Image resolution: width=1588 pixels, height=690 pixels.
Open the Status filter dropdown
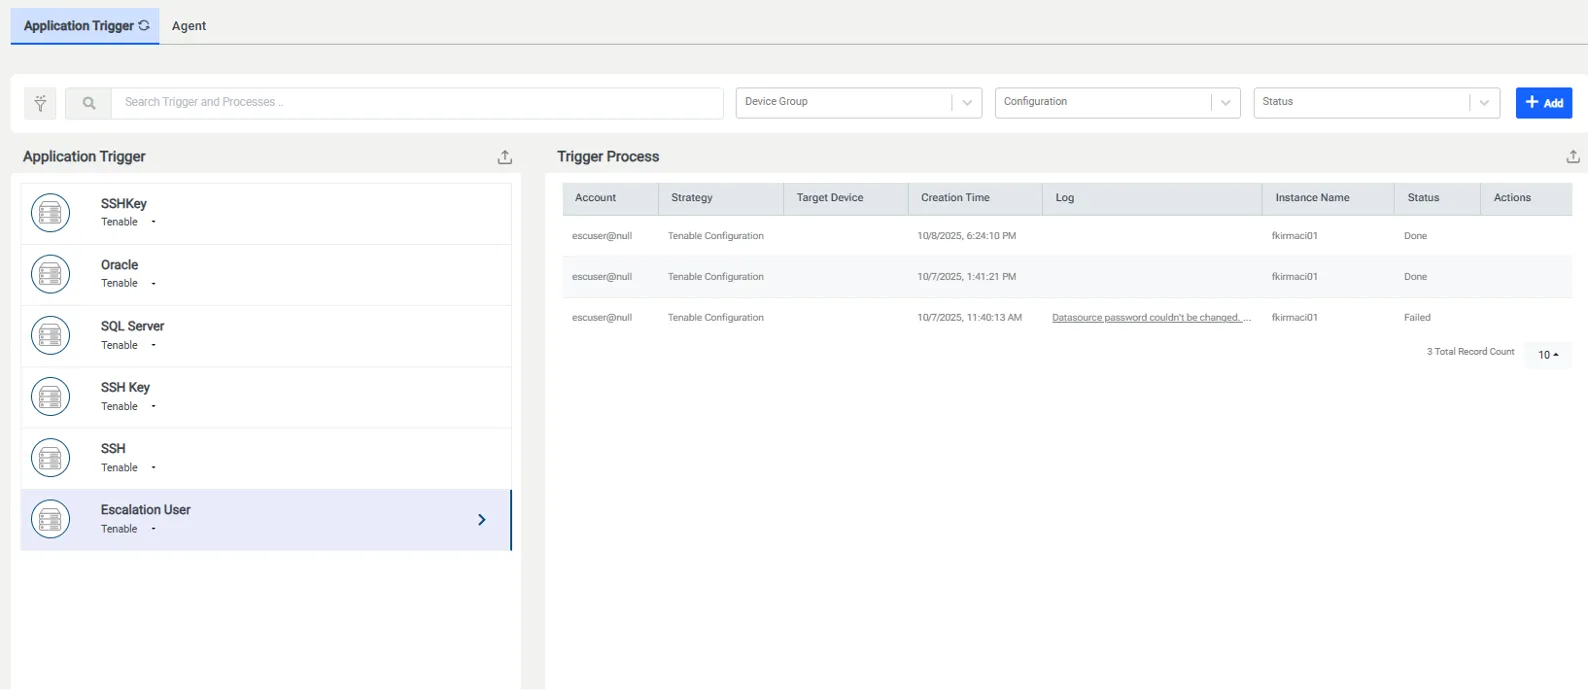1377,103
